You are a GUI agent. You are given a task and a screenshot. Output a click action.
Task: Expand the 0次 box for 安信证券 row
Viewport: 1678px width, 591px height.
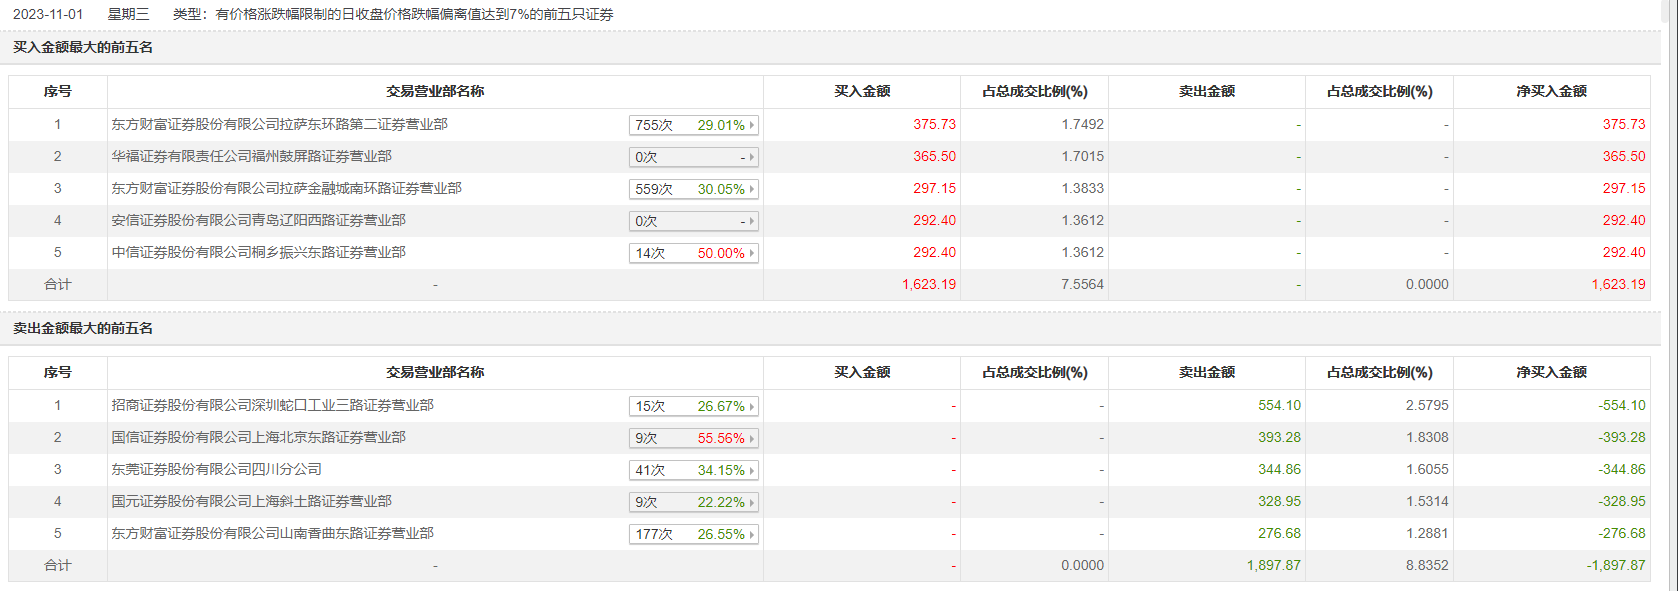(x=694, y=221)
